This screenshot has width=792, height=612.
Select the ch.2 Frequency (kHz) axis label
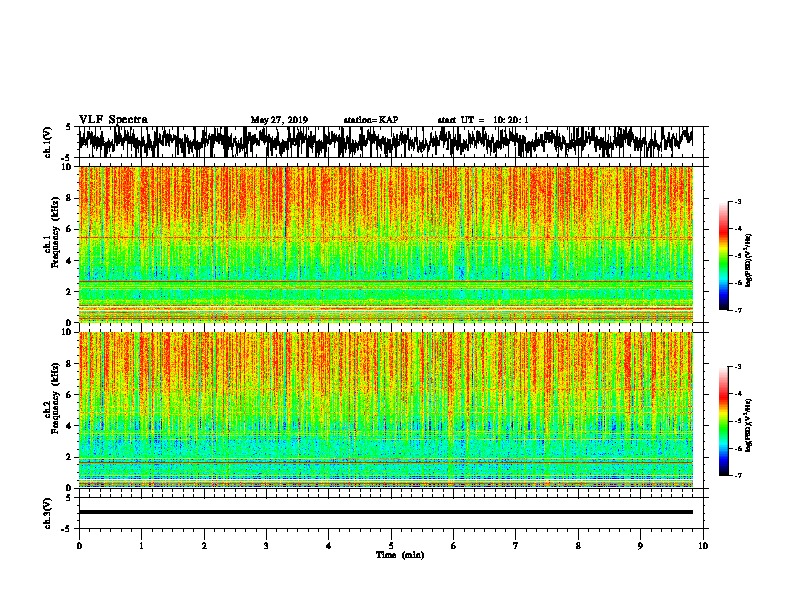pyautogui.click(x=52, y=398)
